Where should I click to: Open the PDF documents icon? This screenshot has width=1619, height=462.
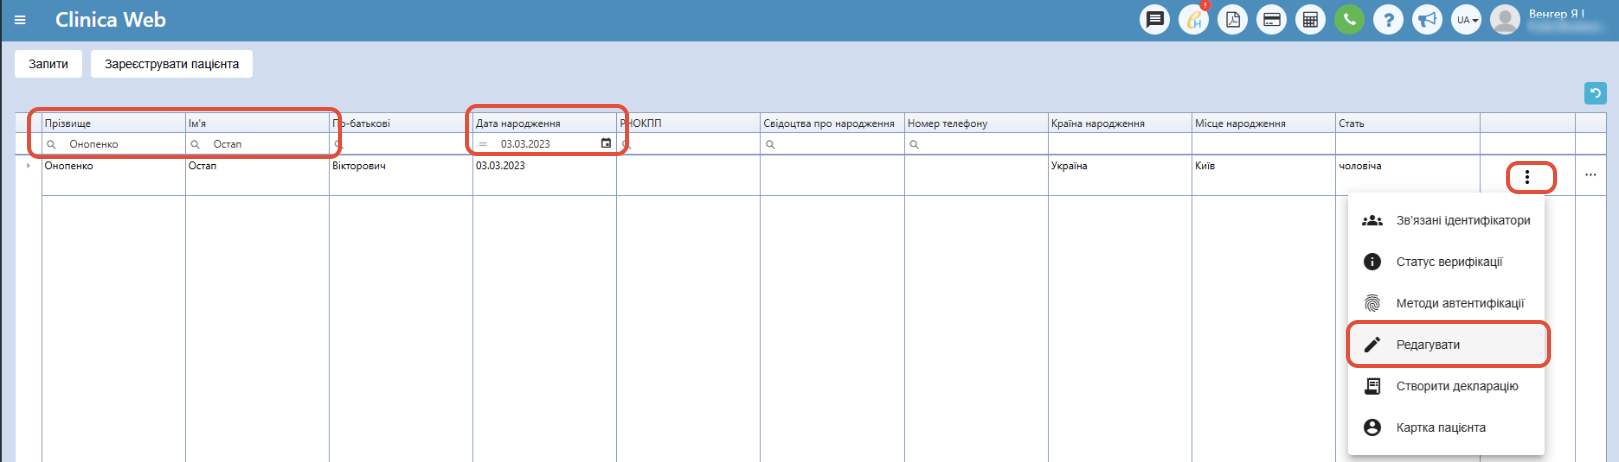click(x=1233, y=20)
